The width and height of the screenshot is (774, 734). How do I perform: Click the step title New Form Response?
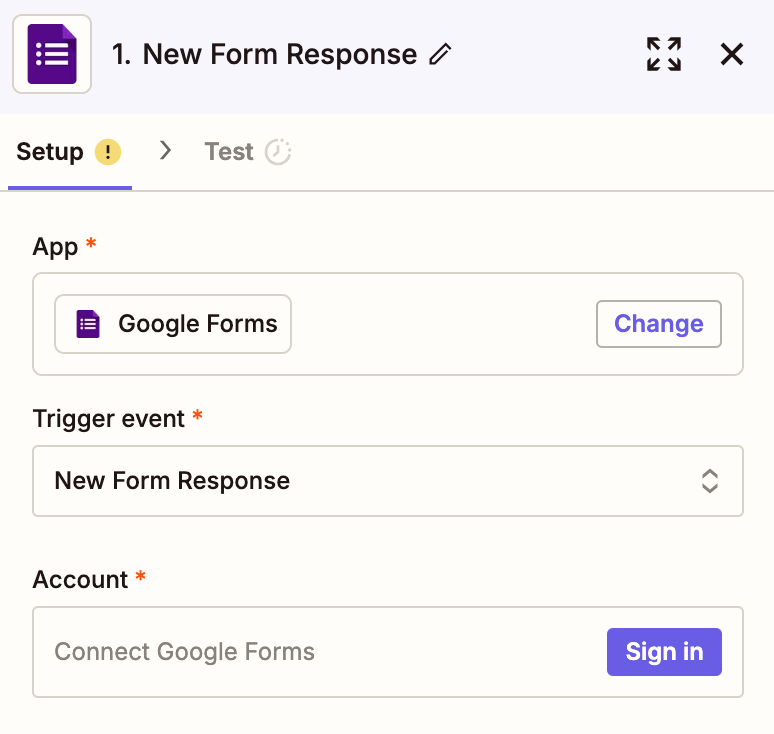264,54
